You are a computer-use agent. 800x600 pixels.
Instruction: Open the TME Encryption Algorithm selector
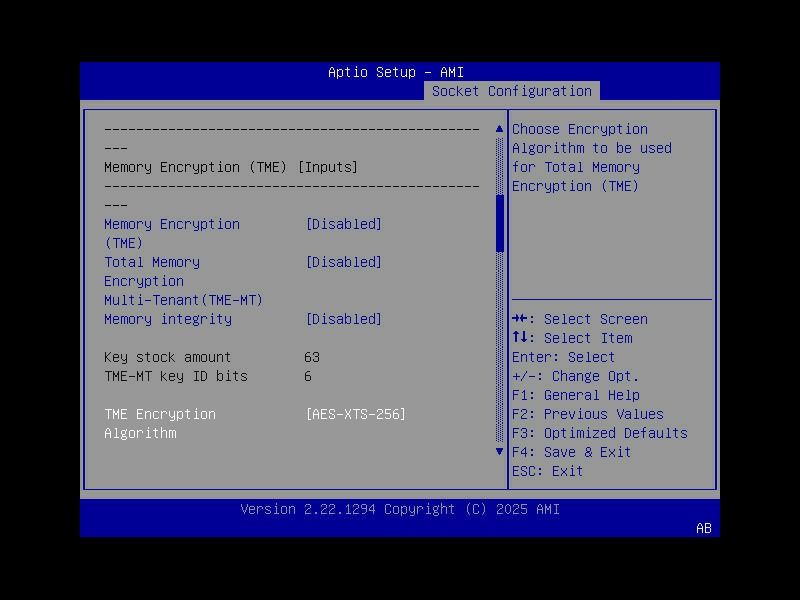[356, 414]
